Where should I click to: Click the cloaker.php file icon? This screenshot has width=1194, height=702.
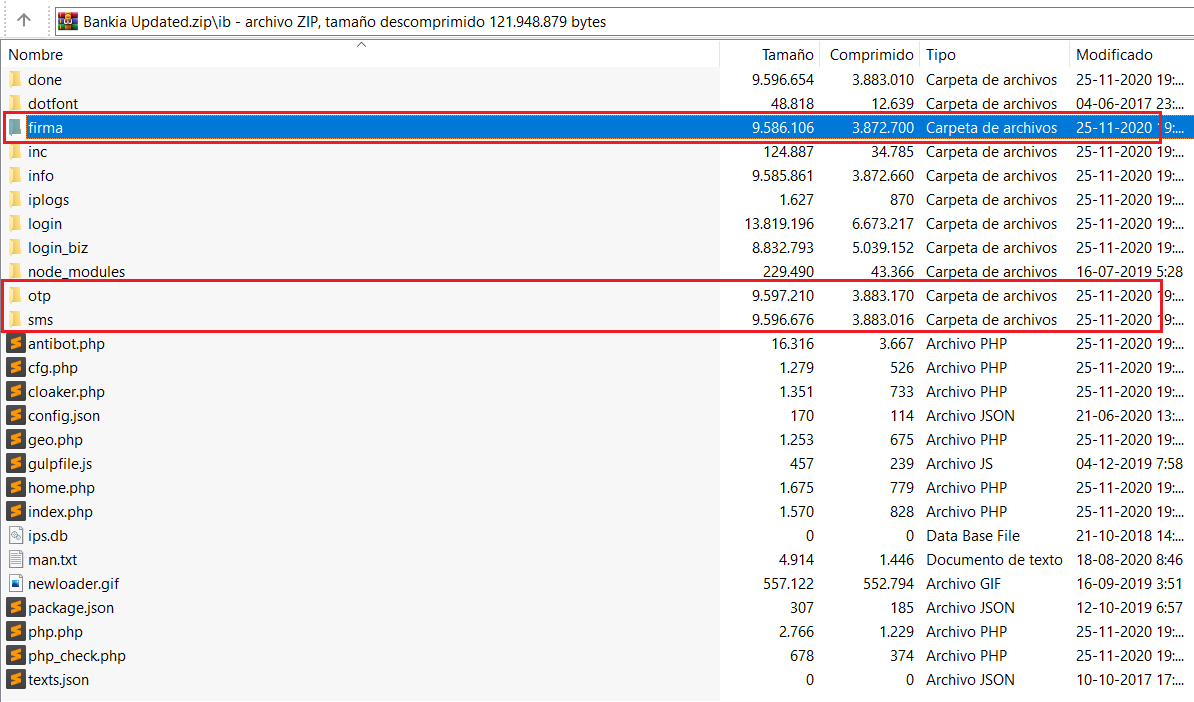click(15, 391)
